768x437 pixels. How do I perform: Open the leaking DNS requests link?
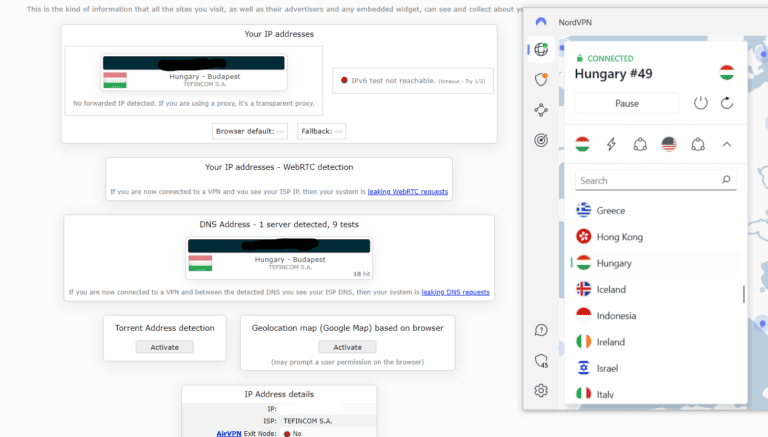point(455,292)
